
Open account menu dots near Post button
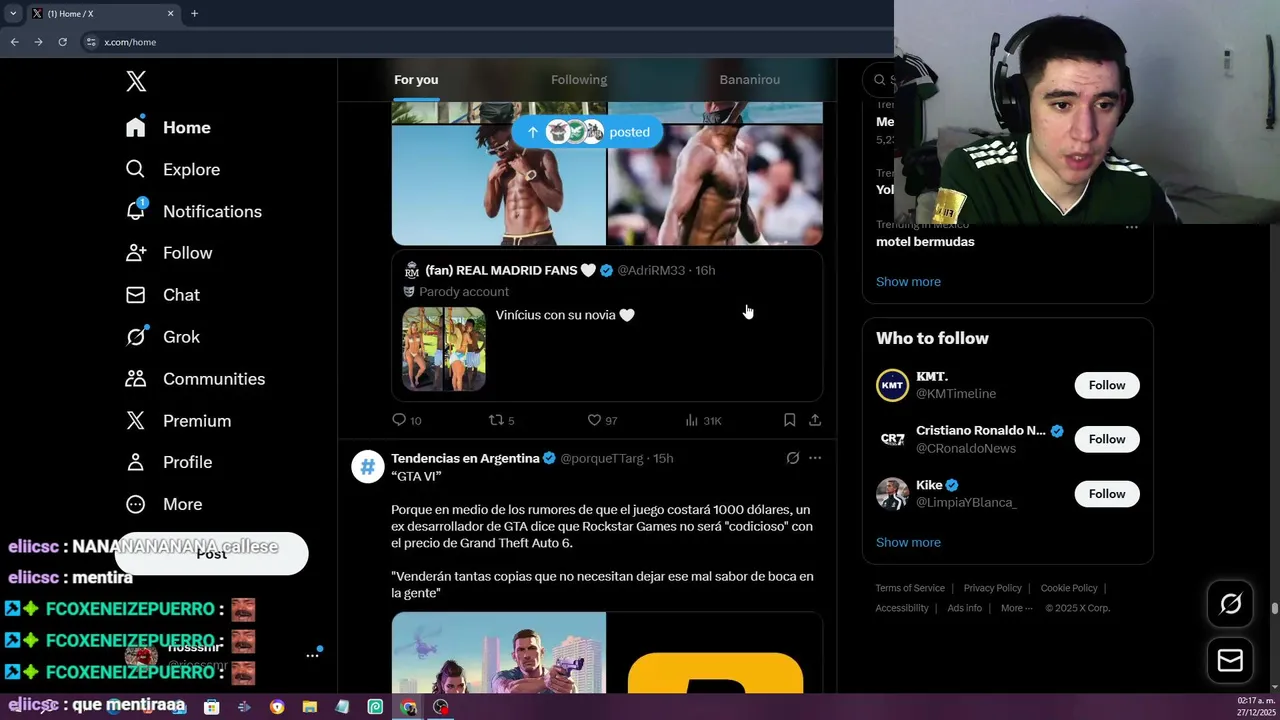(312, 655)
